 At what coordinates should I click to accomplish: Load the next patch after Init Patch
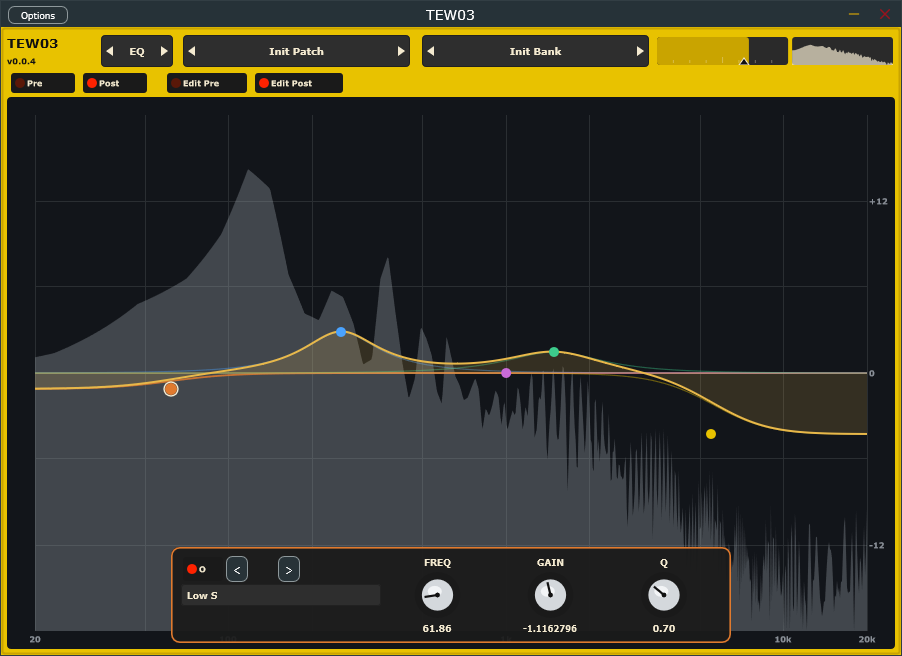[401, 51]
